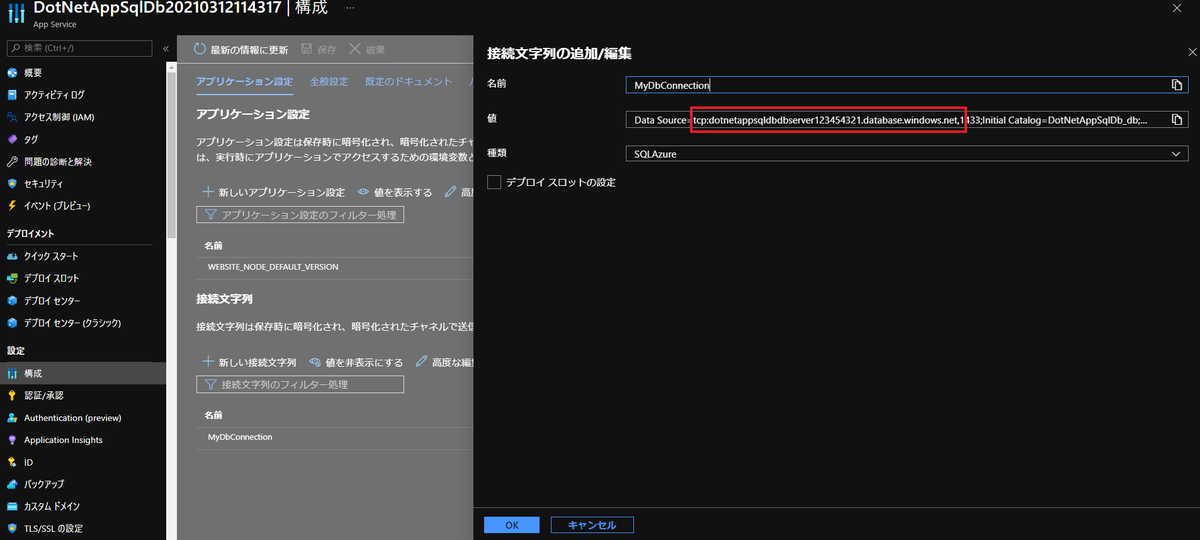1200x540 pixels.
Task: Open Application Insights sidebar item
Action: click(63, 440)
